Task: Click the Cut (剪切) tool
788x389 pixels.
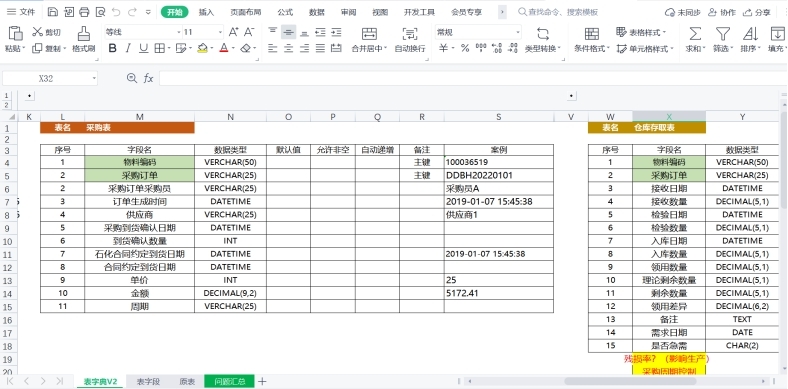Action: [46, 32]
